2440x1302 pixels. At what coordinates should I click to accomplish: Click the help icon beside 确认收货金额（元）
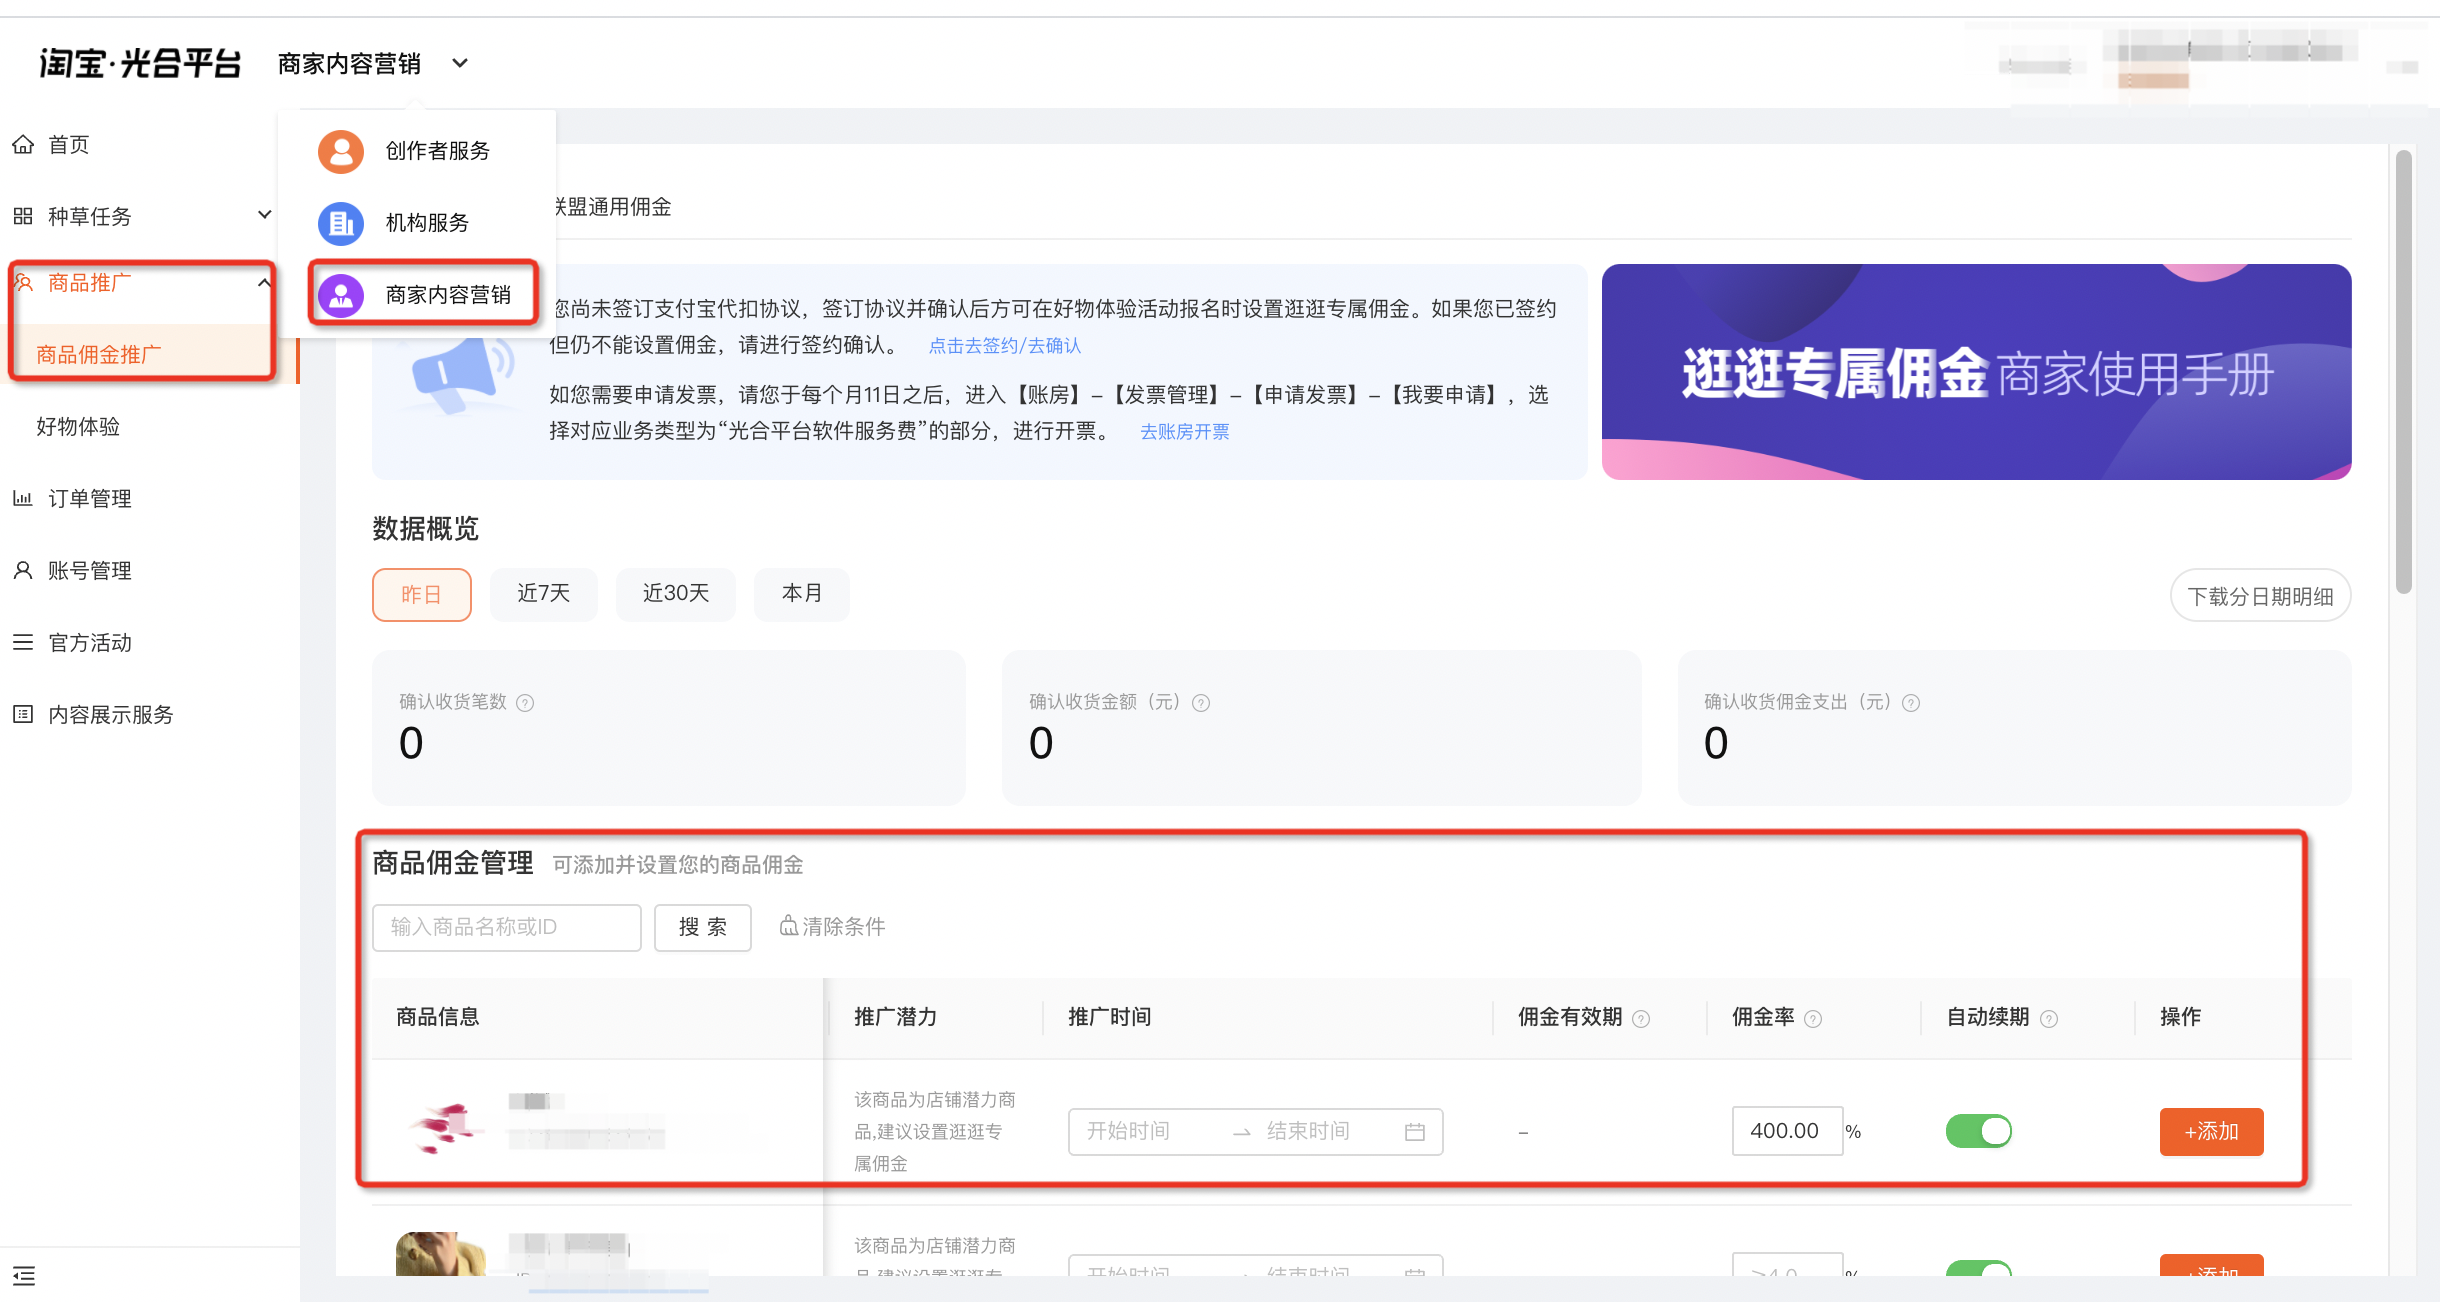tap(1201, 703)
